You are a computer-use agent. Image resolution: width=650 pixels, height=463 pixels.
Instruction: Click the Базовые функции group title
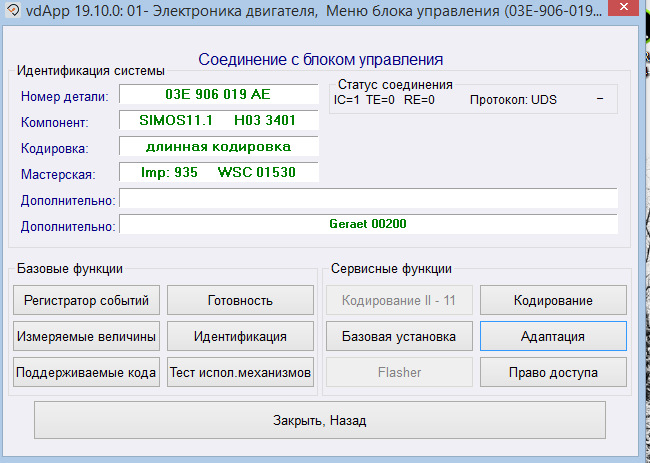(x=70, y=269)
